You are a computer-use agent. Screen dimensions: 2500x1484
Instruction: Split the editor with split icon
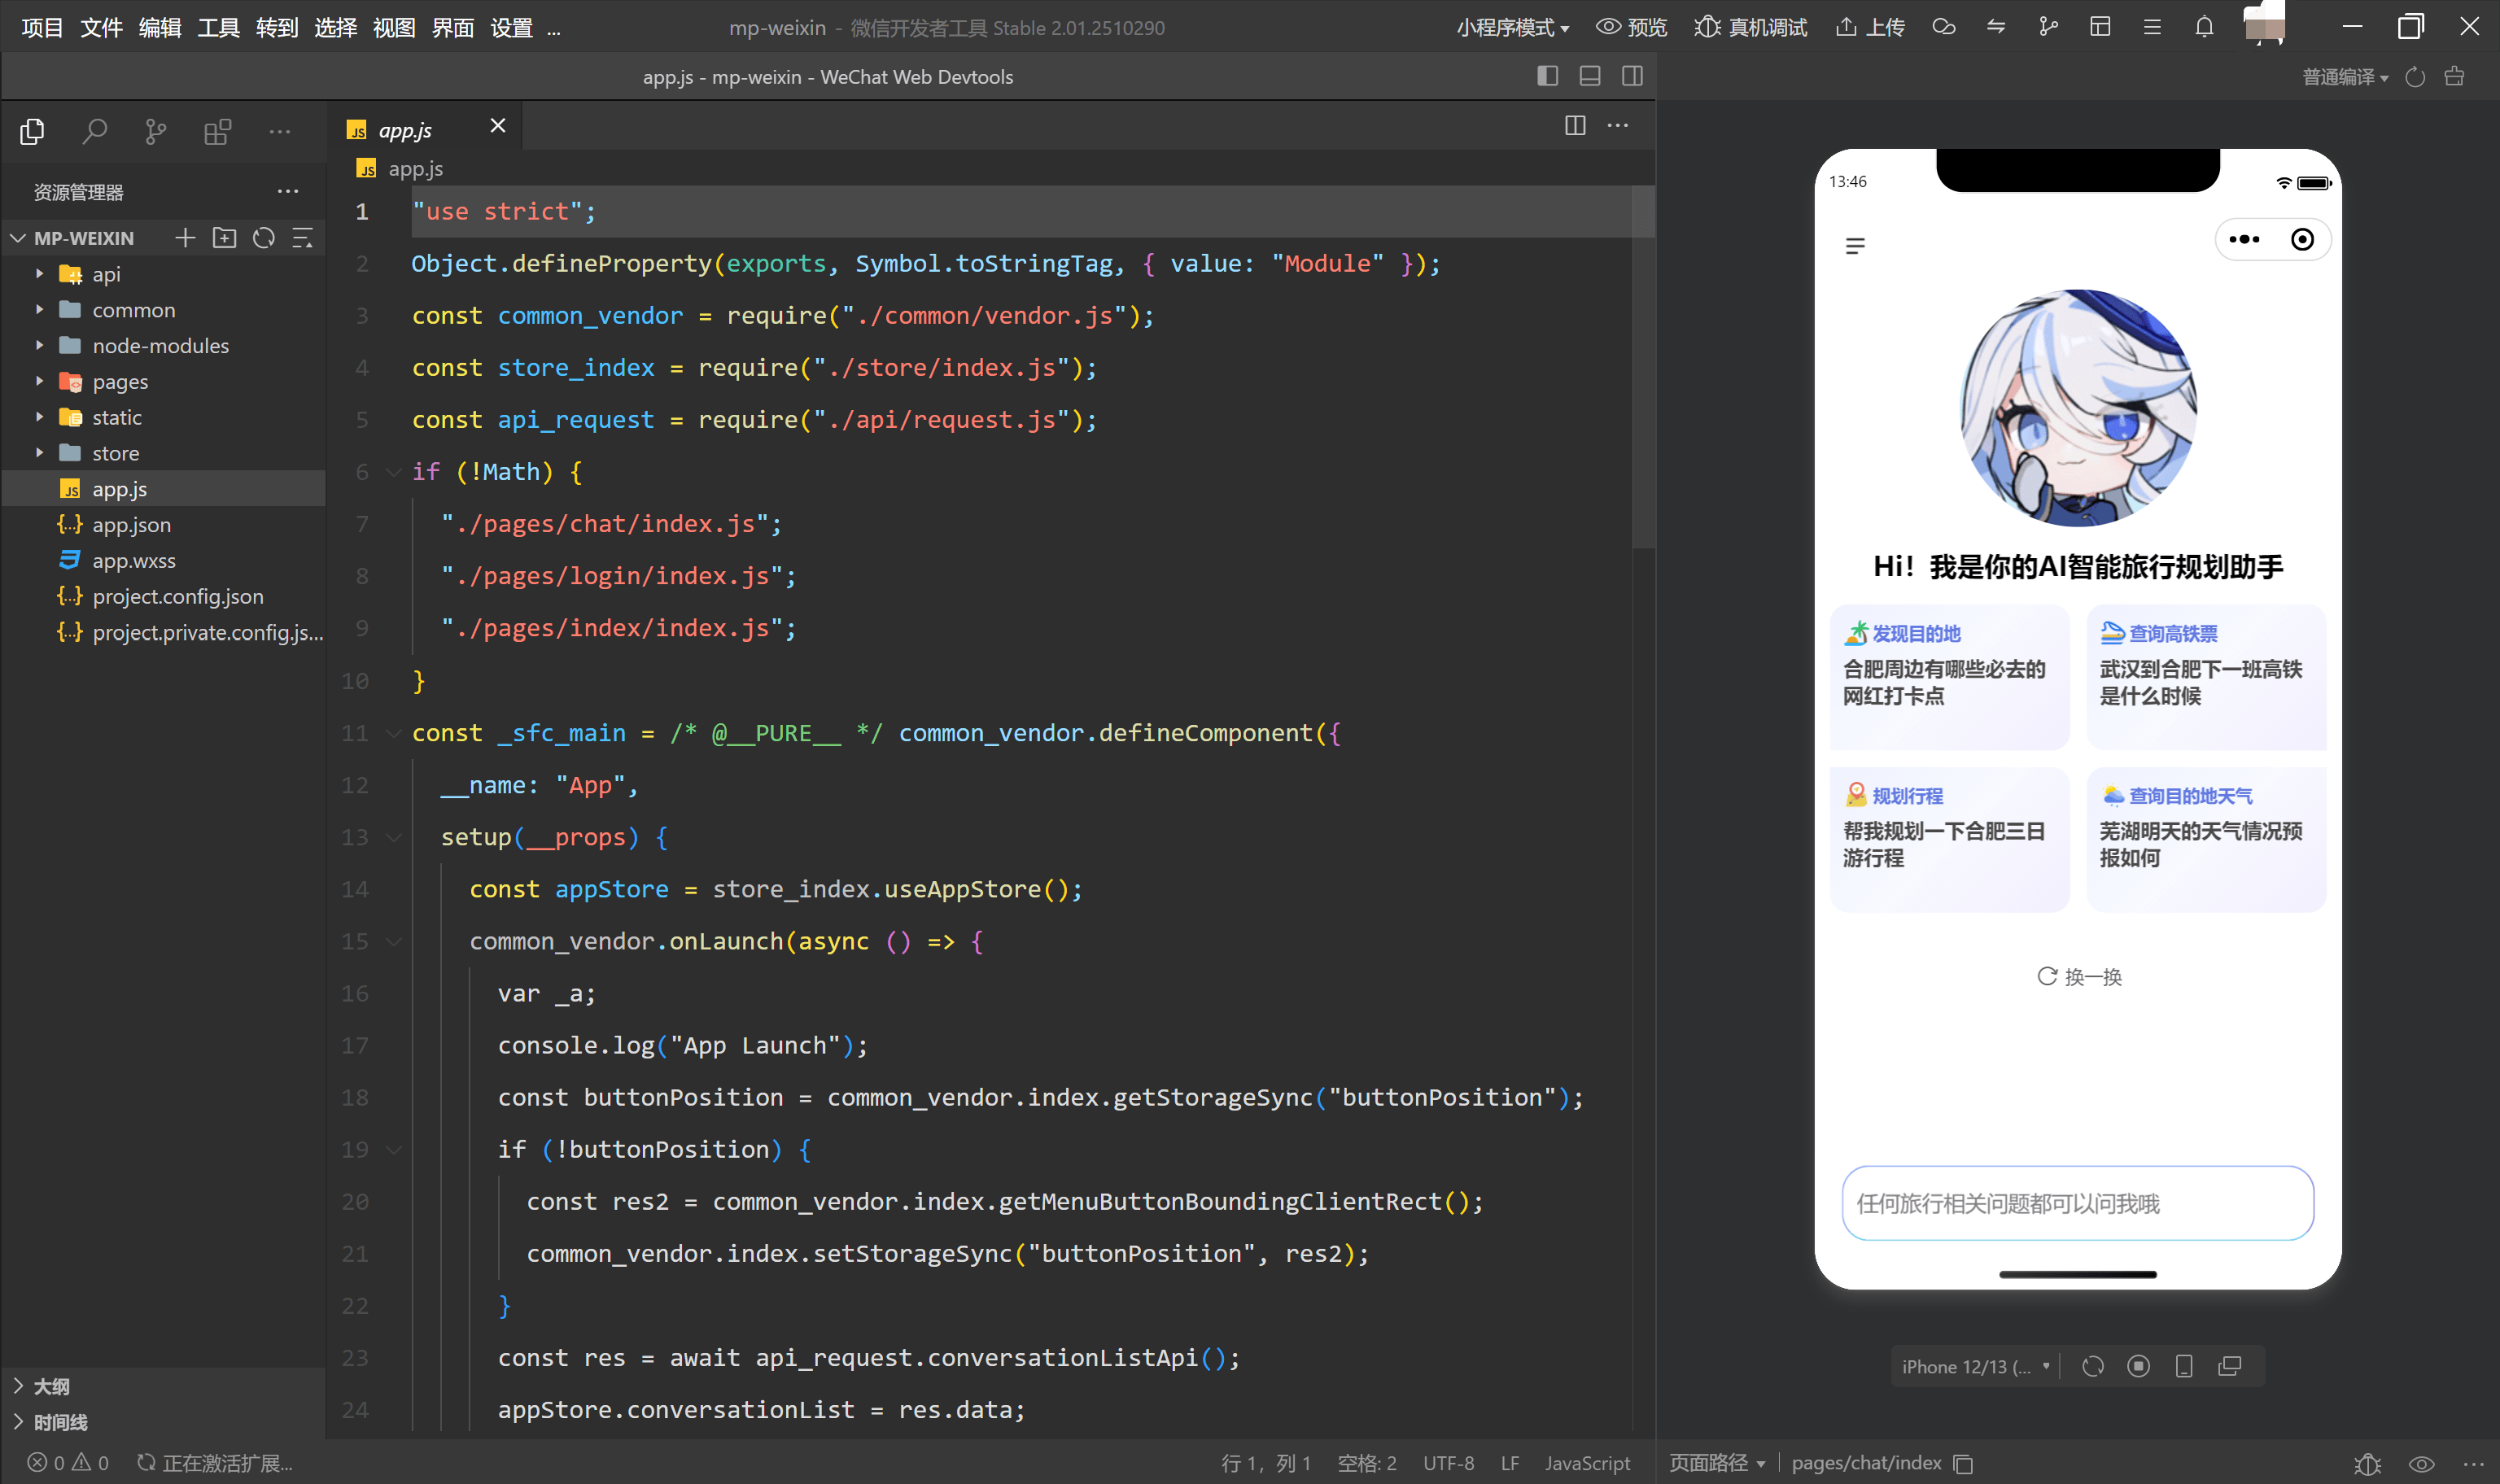[x=1575, y=126]
